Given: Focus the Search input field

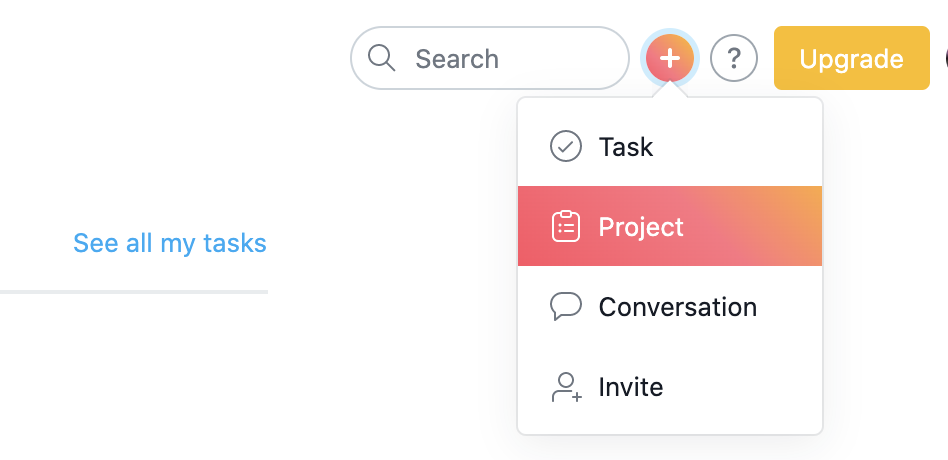Looking at the screenshot, I should [x=490, y=58].
